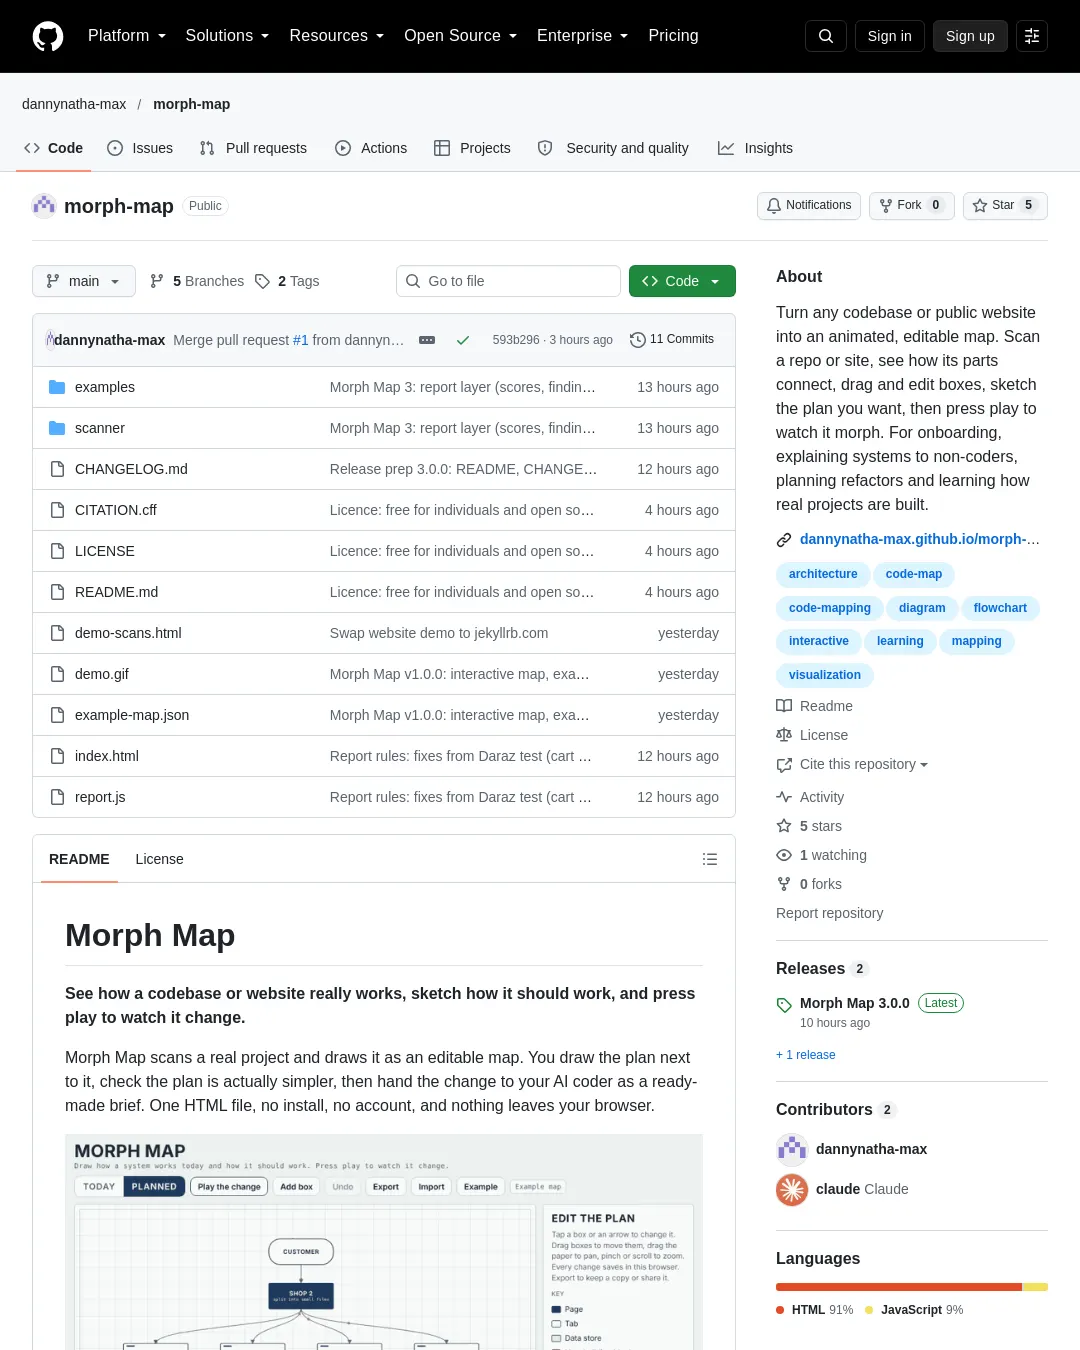Click the file icon beside demo.gif
The width and height of the screenshot is (1080, 1350).
[57, 674]
